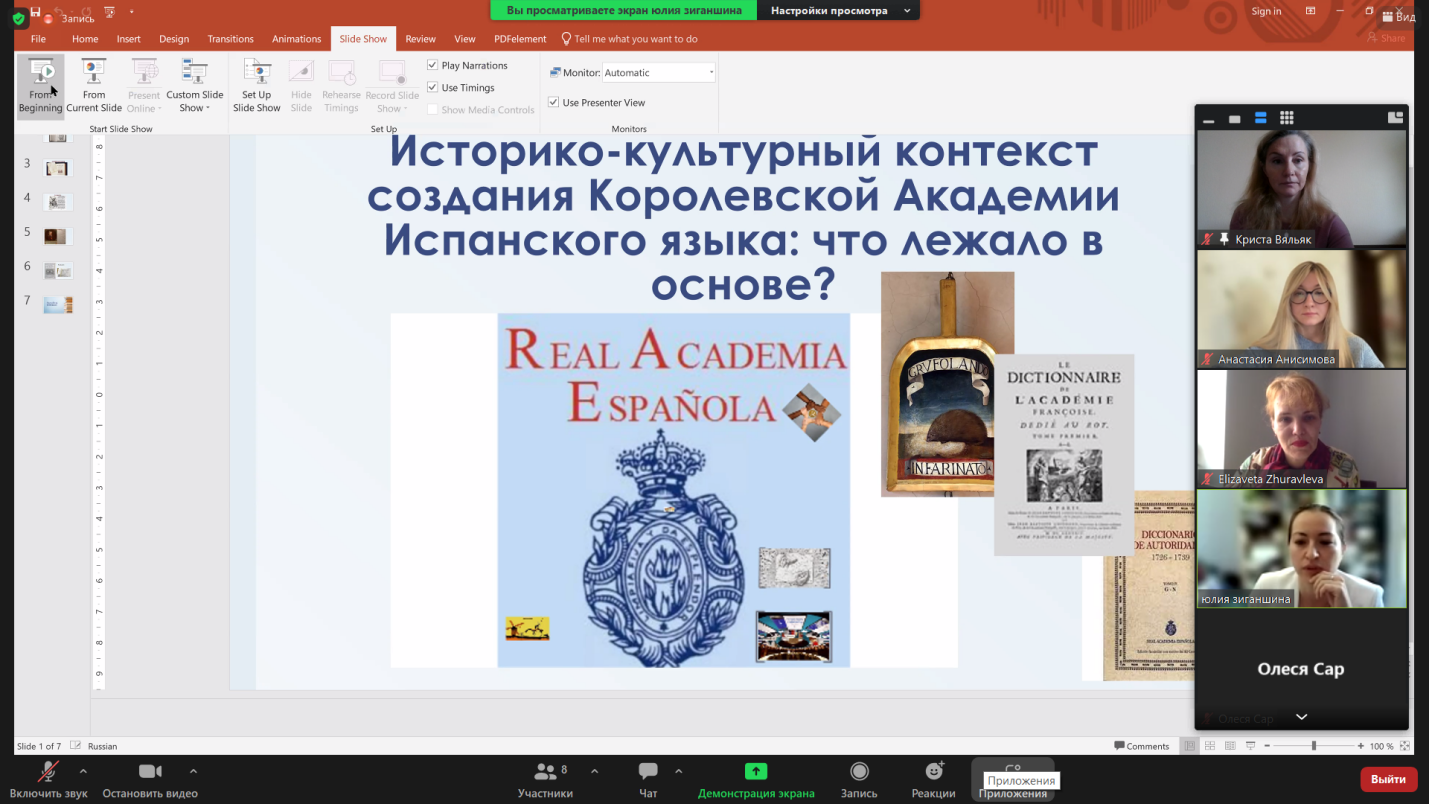Open the Участники participants panel

[546, 779]
